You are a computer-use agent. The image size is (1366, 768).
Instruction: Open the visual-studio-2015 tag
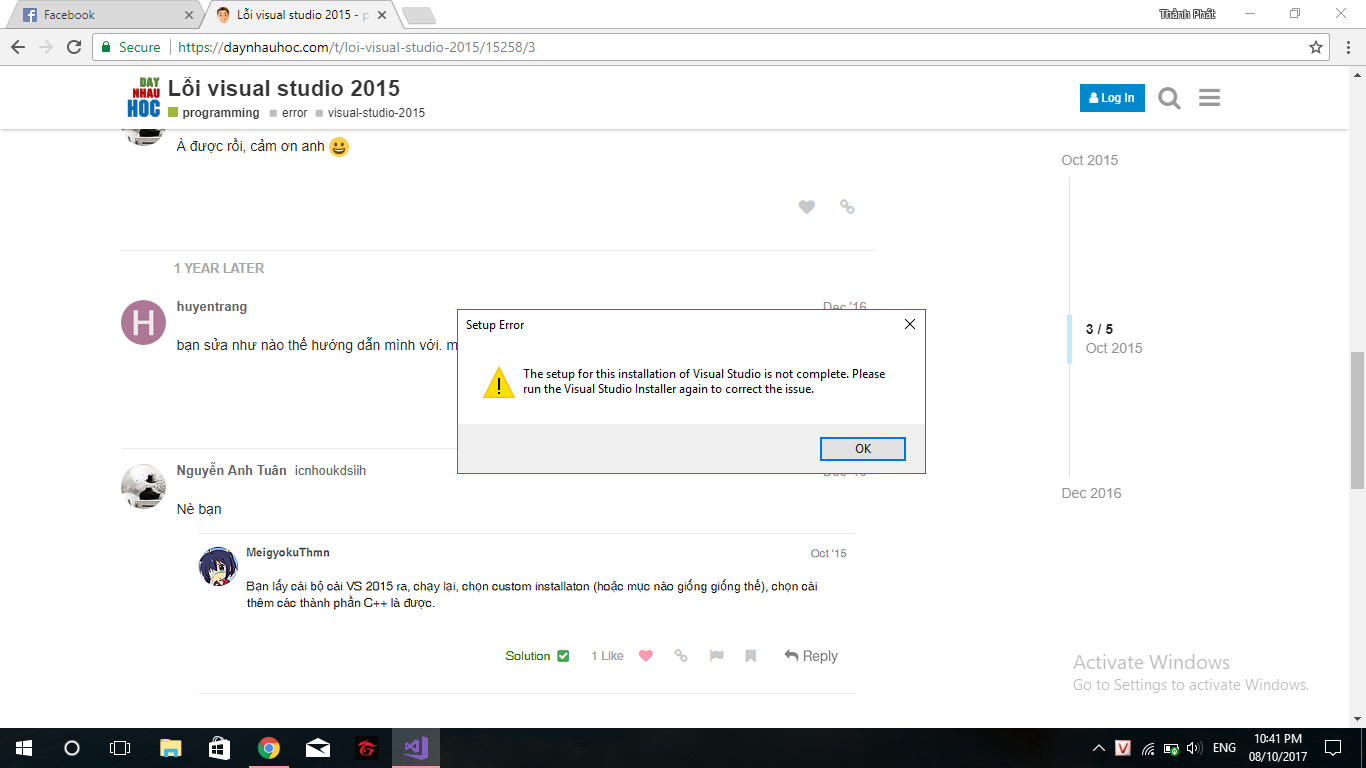click(370, 113)
